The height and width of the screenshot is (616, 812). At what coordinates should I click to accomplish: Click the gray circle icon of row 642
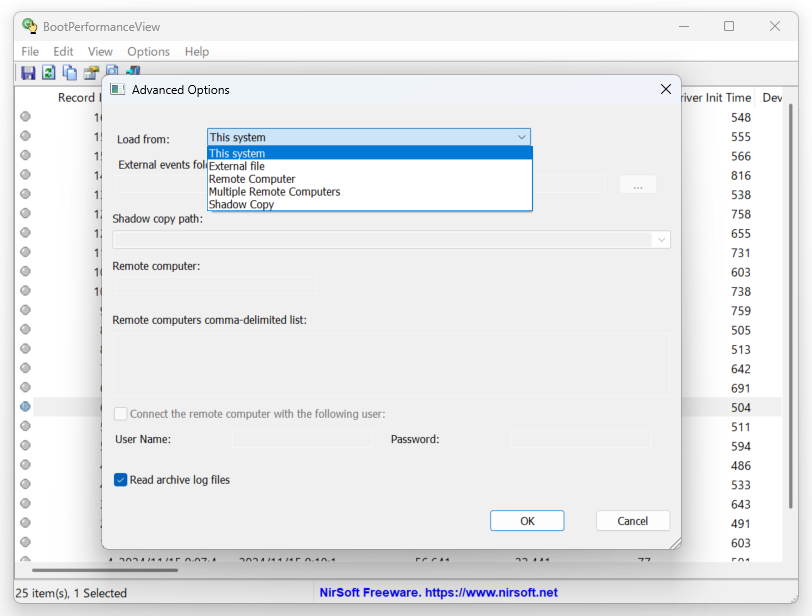coord(25,368)
